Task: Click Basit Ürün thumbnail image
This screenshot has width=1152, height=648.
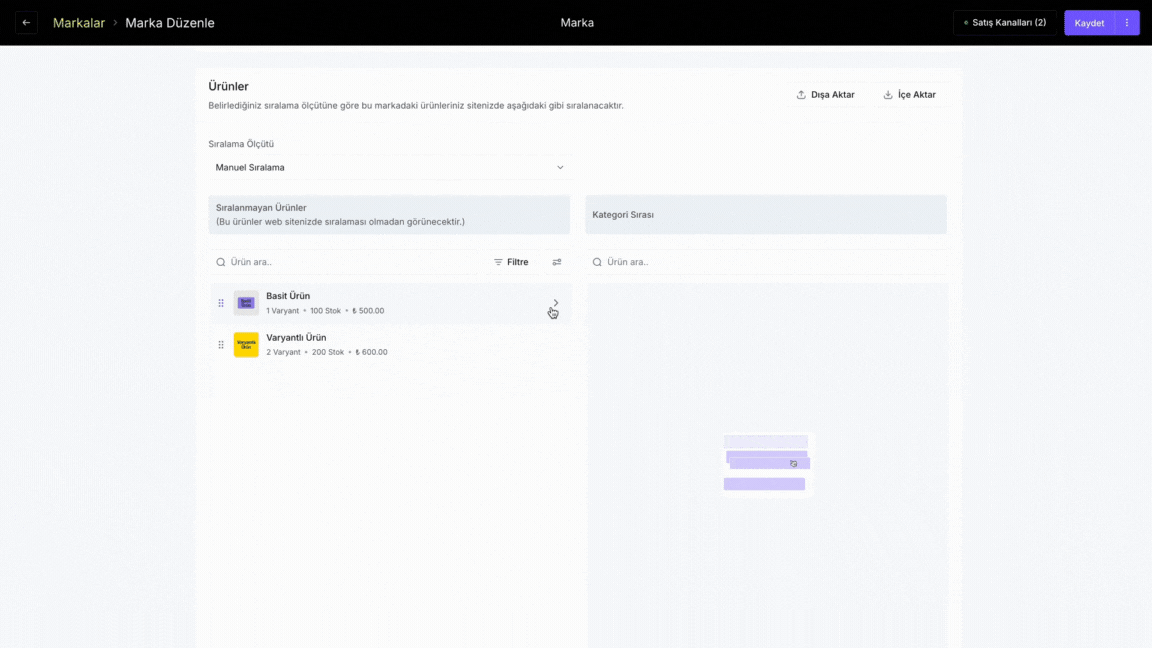Action: (x=246, y=303)
